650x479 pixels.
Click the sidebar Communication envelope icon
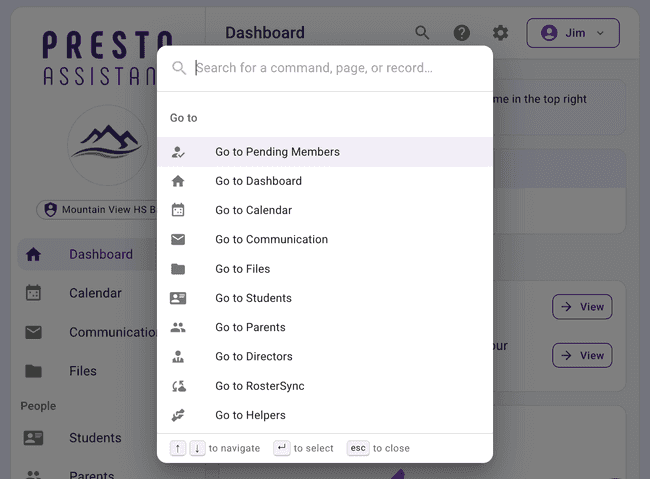(33, 332)
